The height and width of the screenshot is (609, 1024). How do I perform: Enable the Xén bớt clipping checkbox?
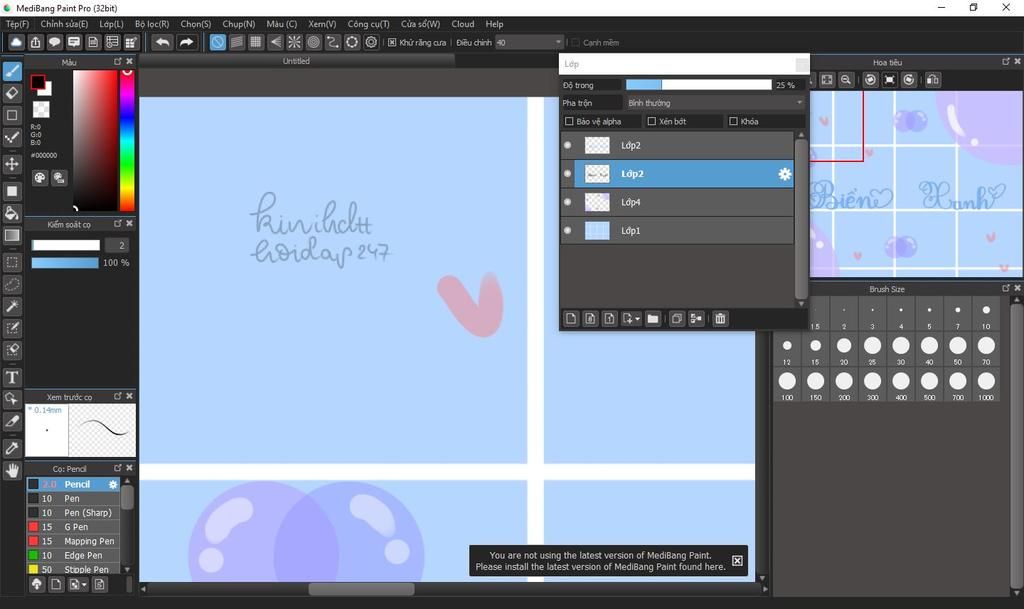651,121
